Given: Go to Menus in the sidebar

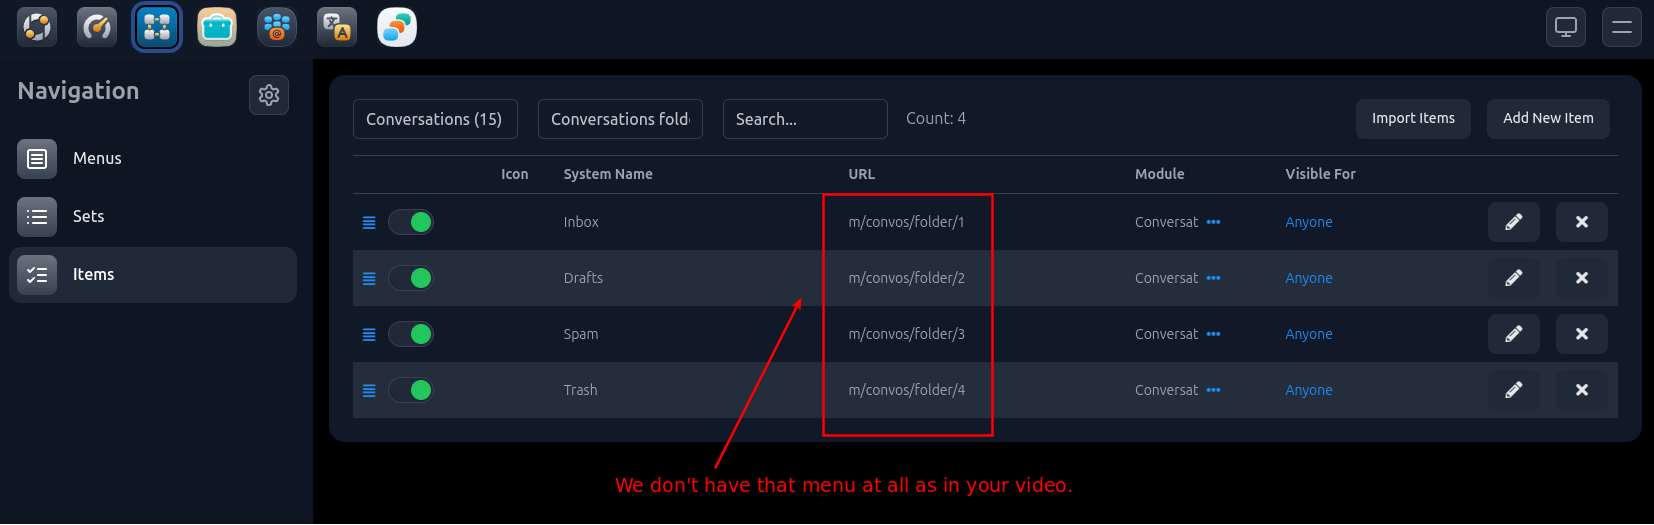Looking at the screenshot, I should click(97, 158).
